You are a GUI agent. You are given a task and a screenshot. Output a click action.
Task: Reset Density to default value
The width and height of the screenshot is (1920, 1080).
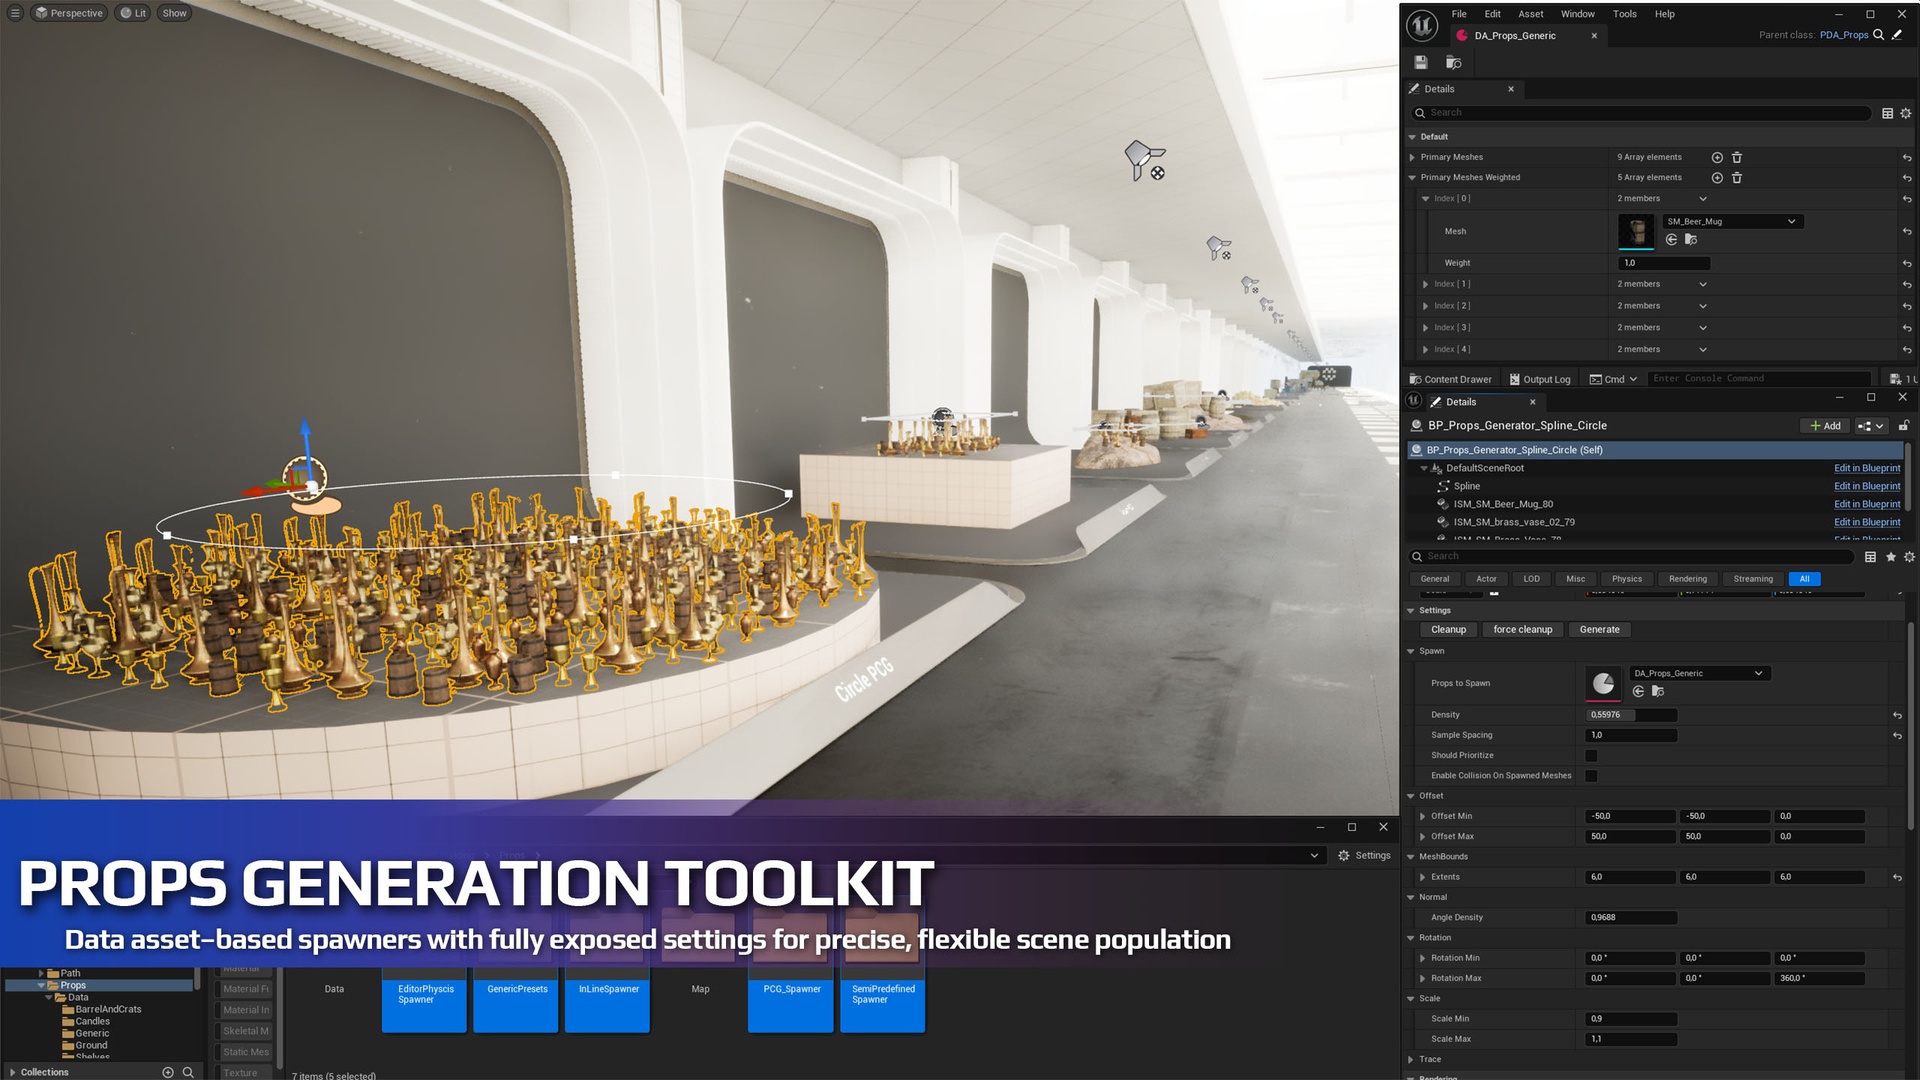coord(1897,716)
